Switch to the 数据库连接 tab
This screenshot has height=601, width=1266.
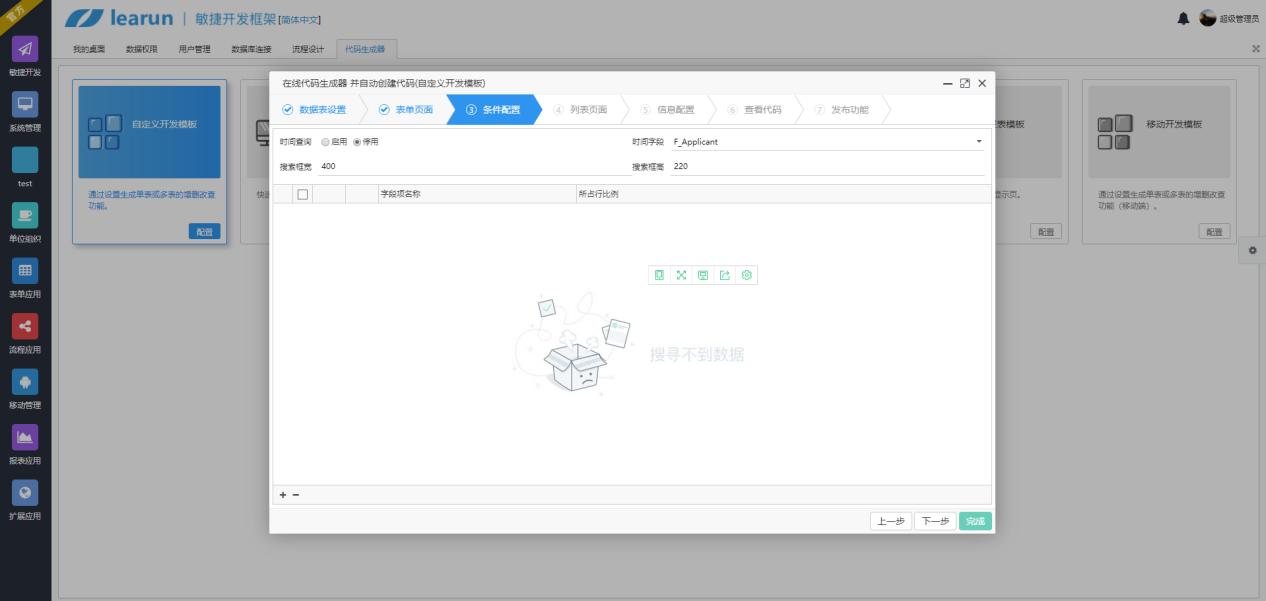(251, 48)
